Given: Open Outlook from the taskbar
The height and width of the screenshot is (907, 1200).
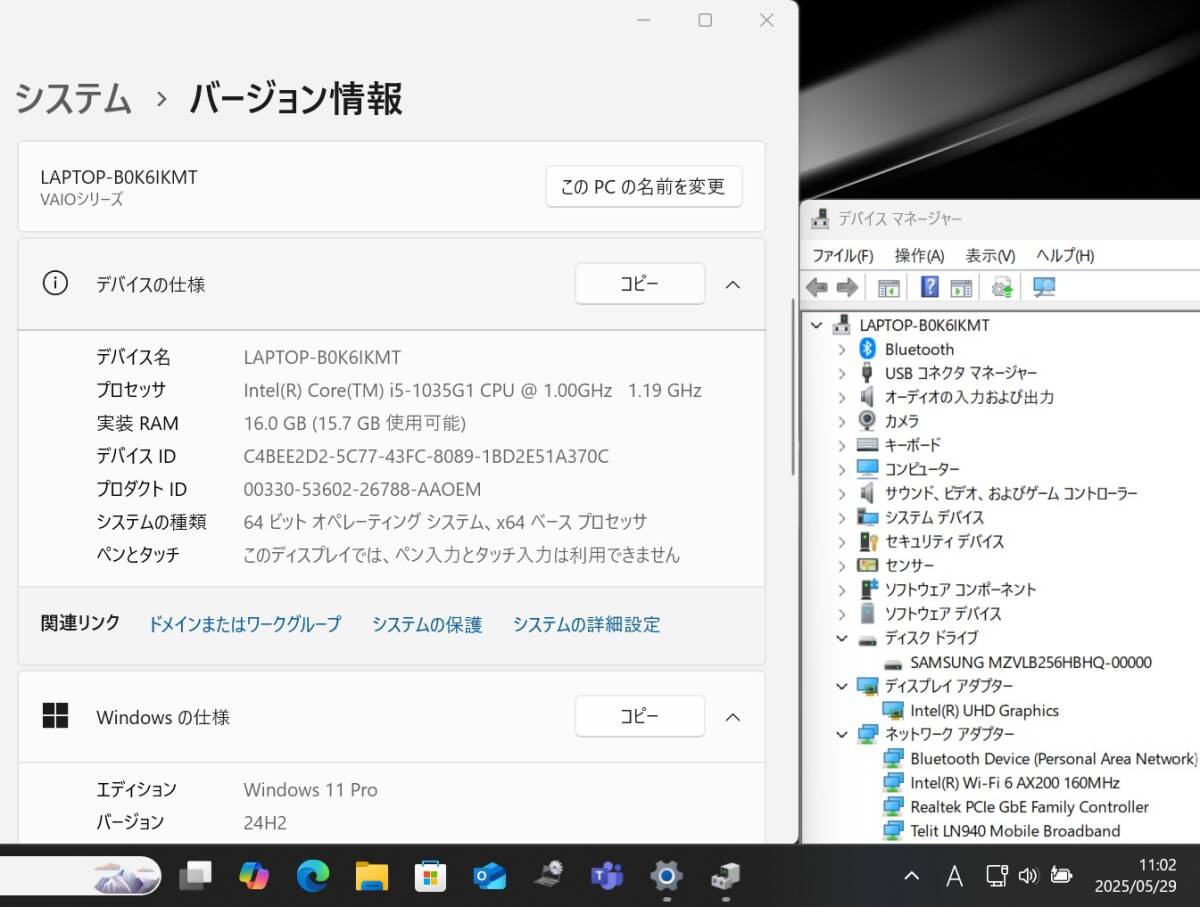Looking at the screenshot, I should 490,876.
